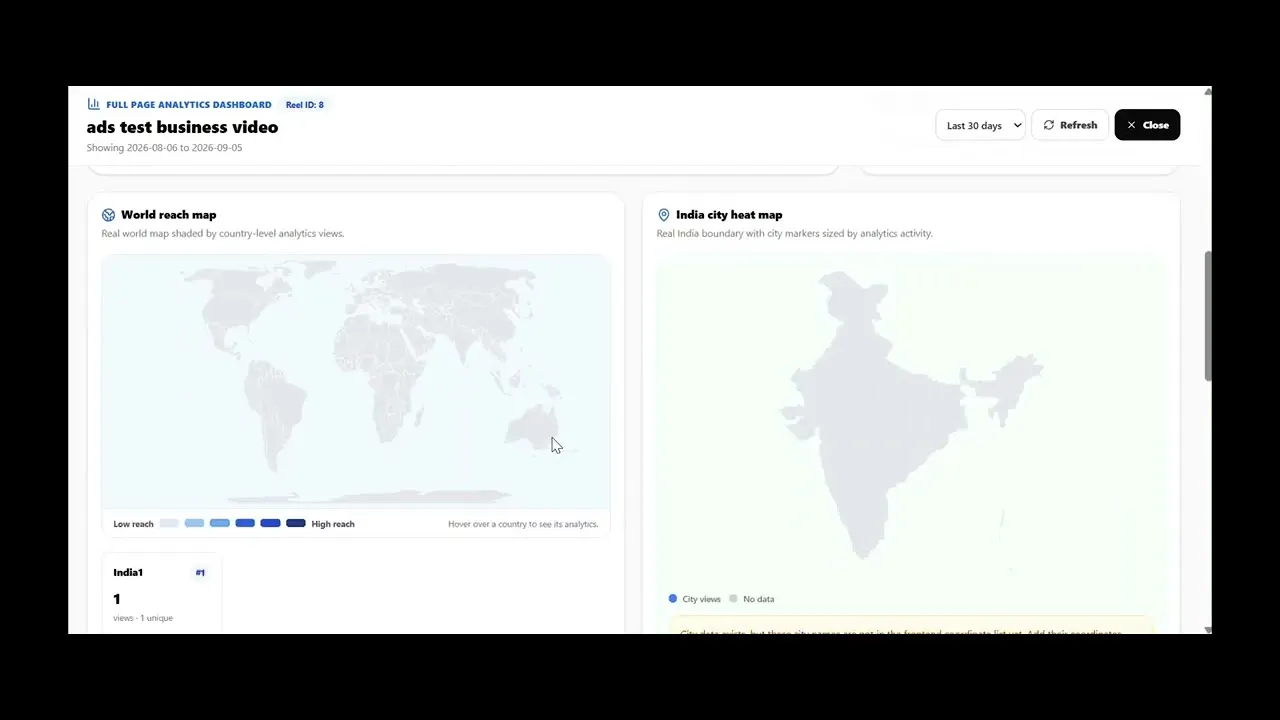Click the #1 rank badge on India1 card

(200, 573)
